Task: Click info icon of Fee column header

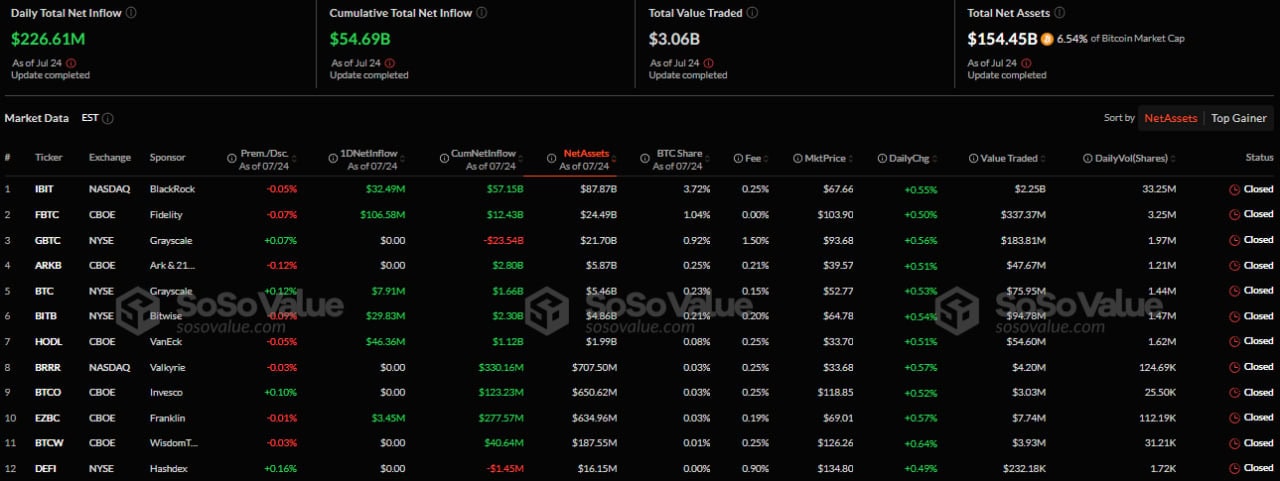Action: (737, 158)
